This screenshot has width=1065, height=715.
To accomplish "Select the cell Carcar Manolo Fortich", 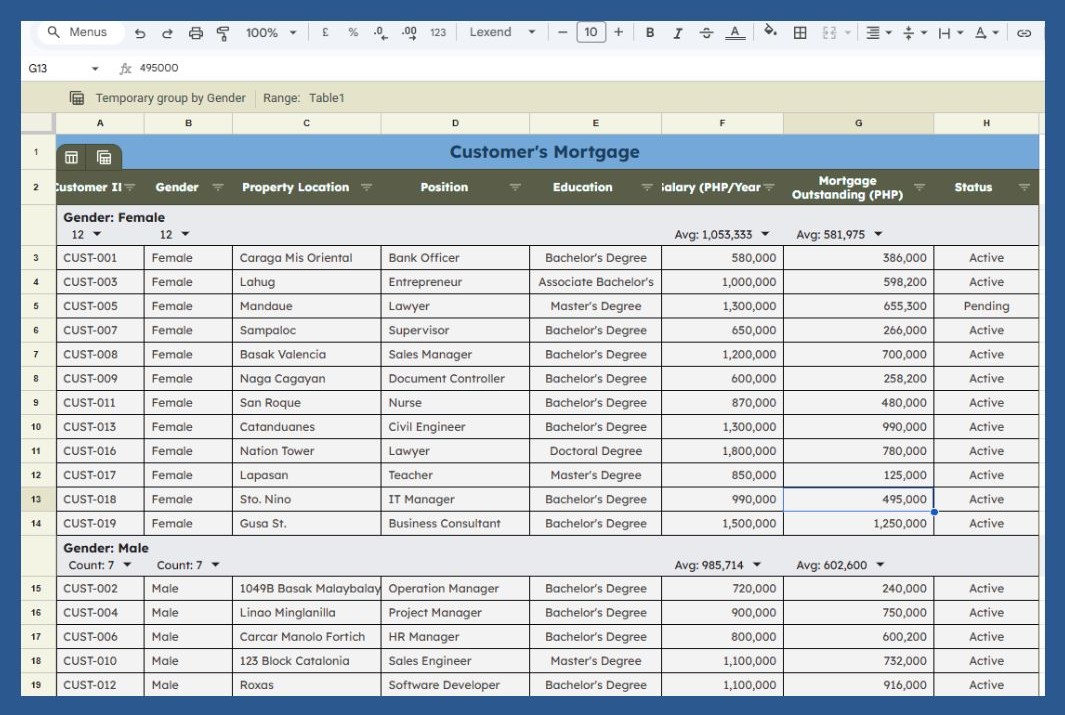I will [306, 637].
